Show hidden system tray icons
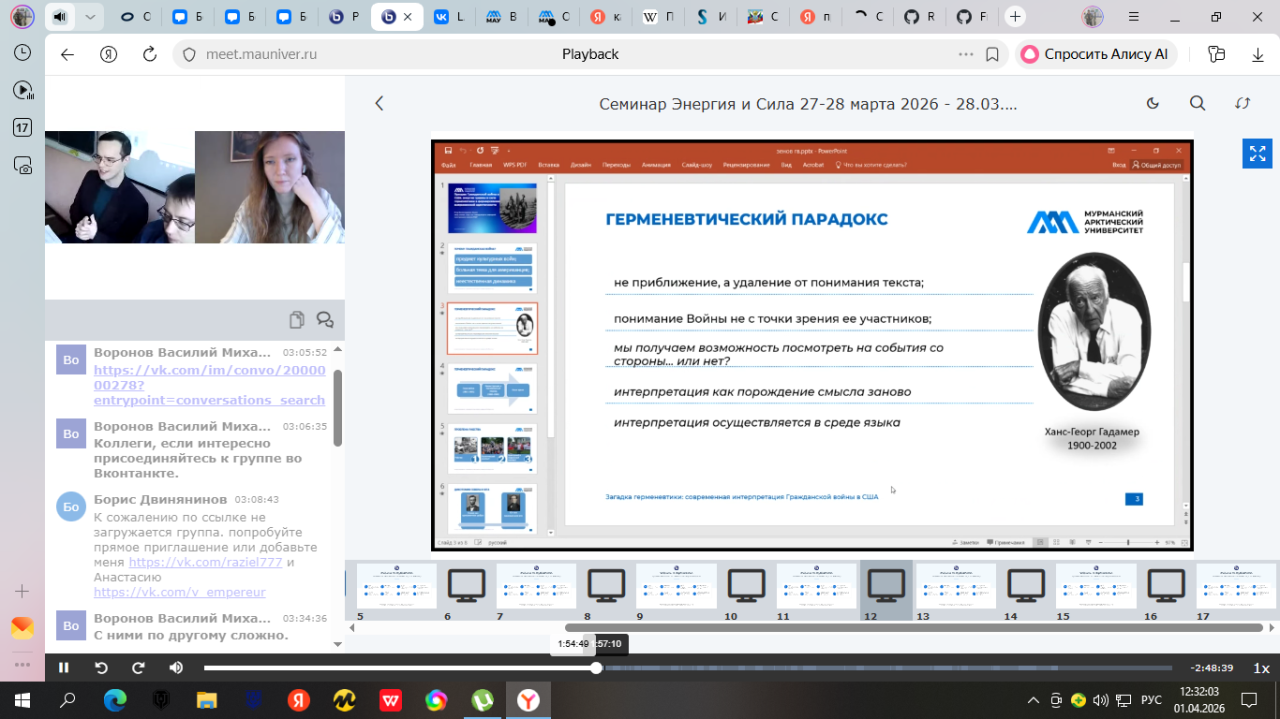This screenshot has width=1280, height=719. coord(1033,699)
